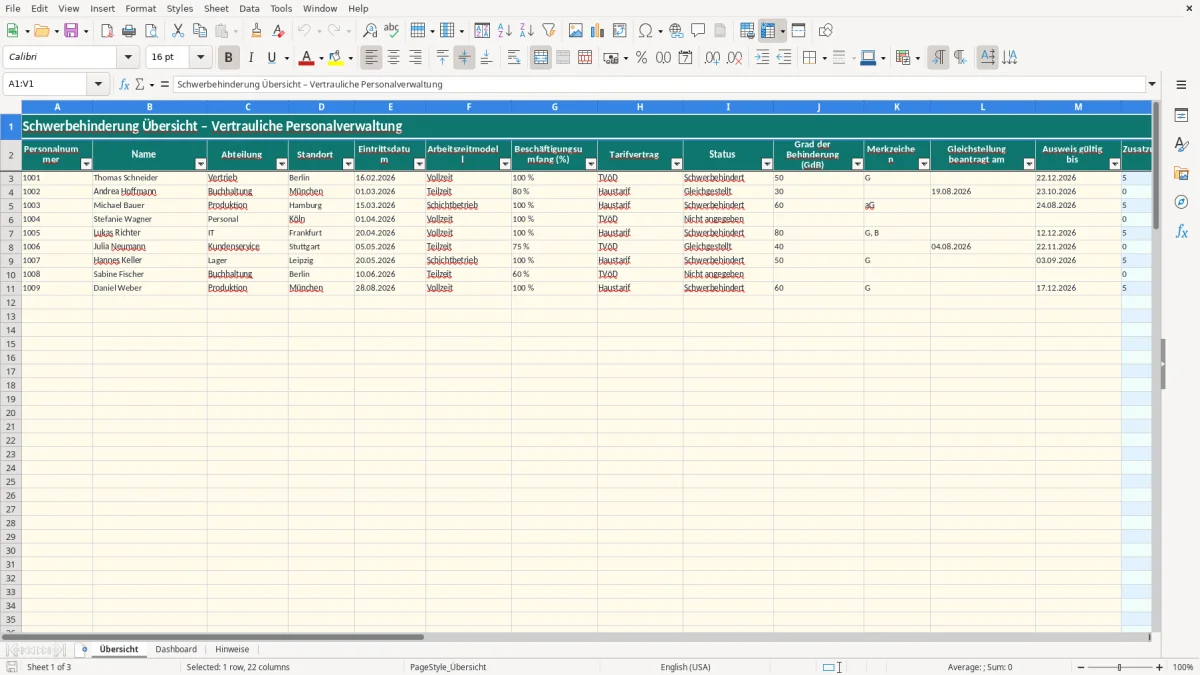Open filter dropdown for Name column
Viewport: 1200px width, 675px height.
[200, 164]
